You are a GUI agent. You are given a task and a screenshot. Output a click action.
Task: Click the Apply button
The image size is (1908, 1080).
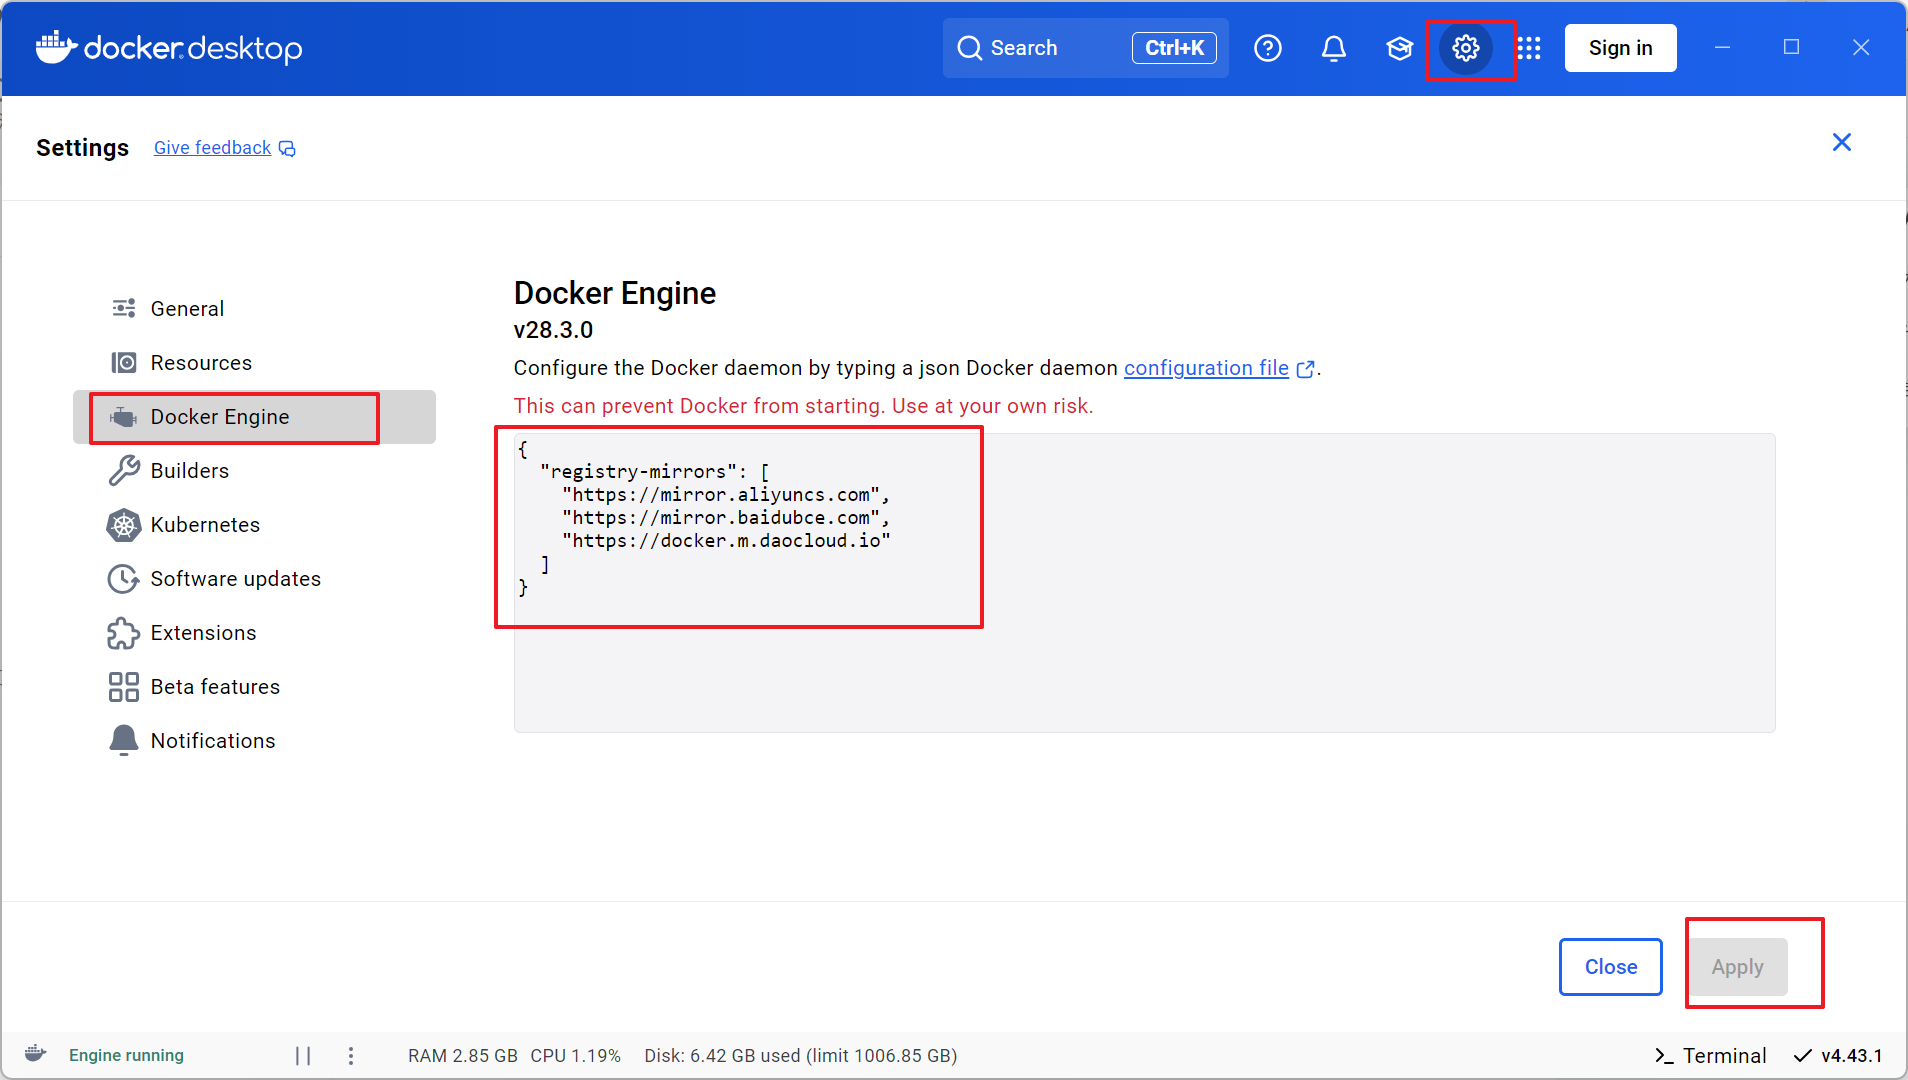click(x=1737, y=967)
